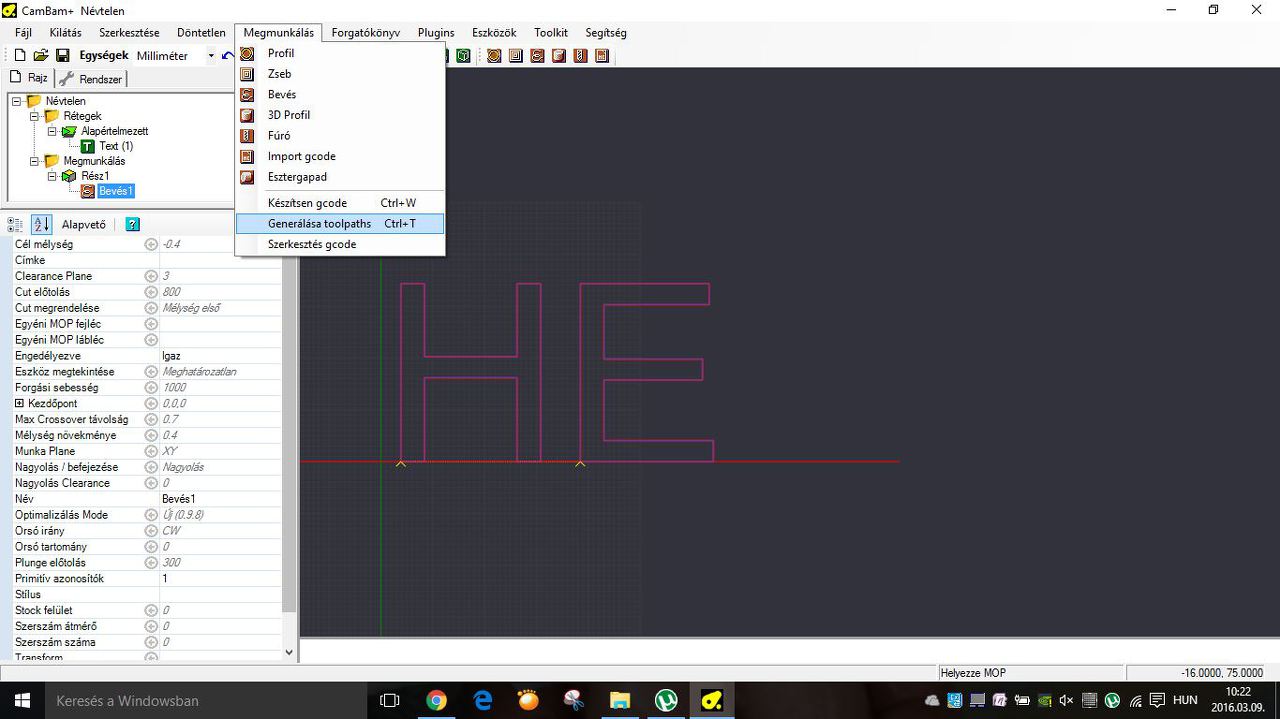Collapse the Névtelen root tree node

[17, 101]
